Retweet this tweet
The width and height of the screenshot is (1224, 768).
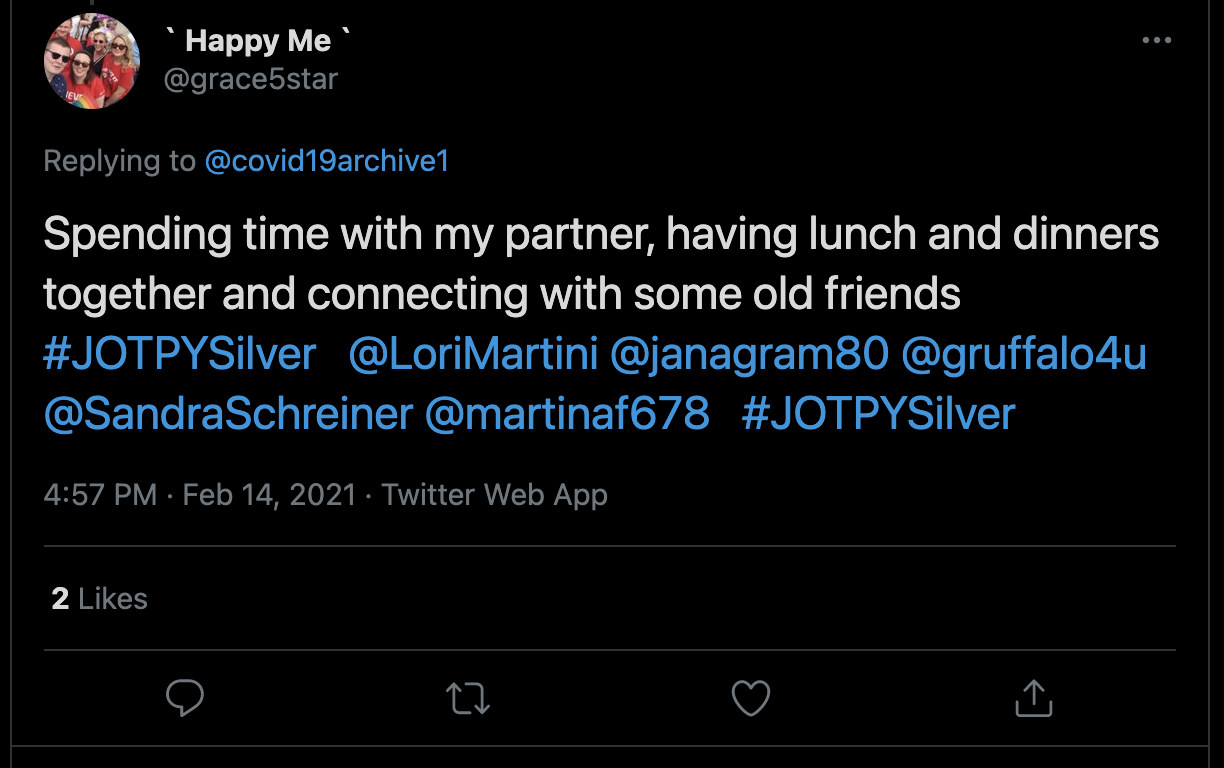pos(468,698)
